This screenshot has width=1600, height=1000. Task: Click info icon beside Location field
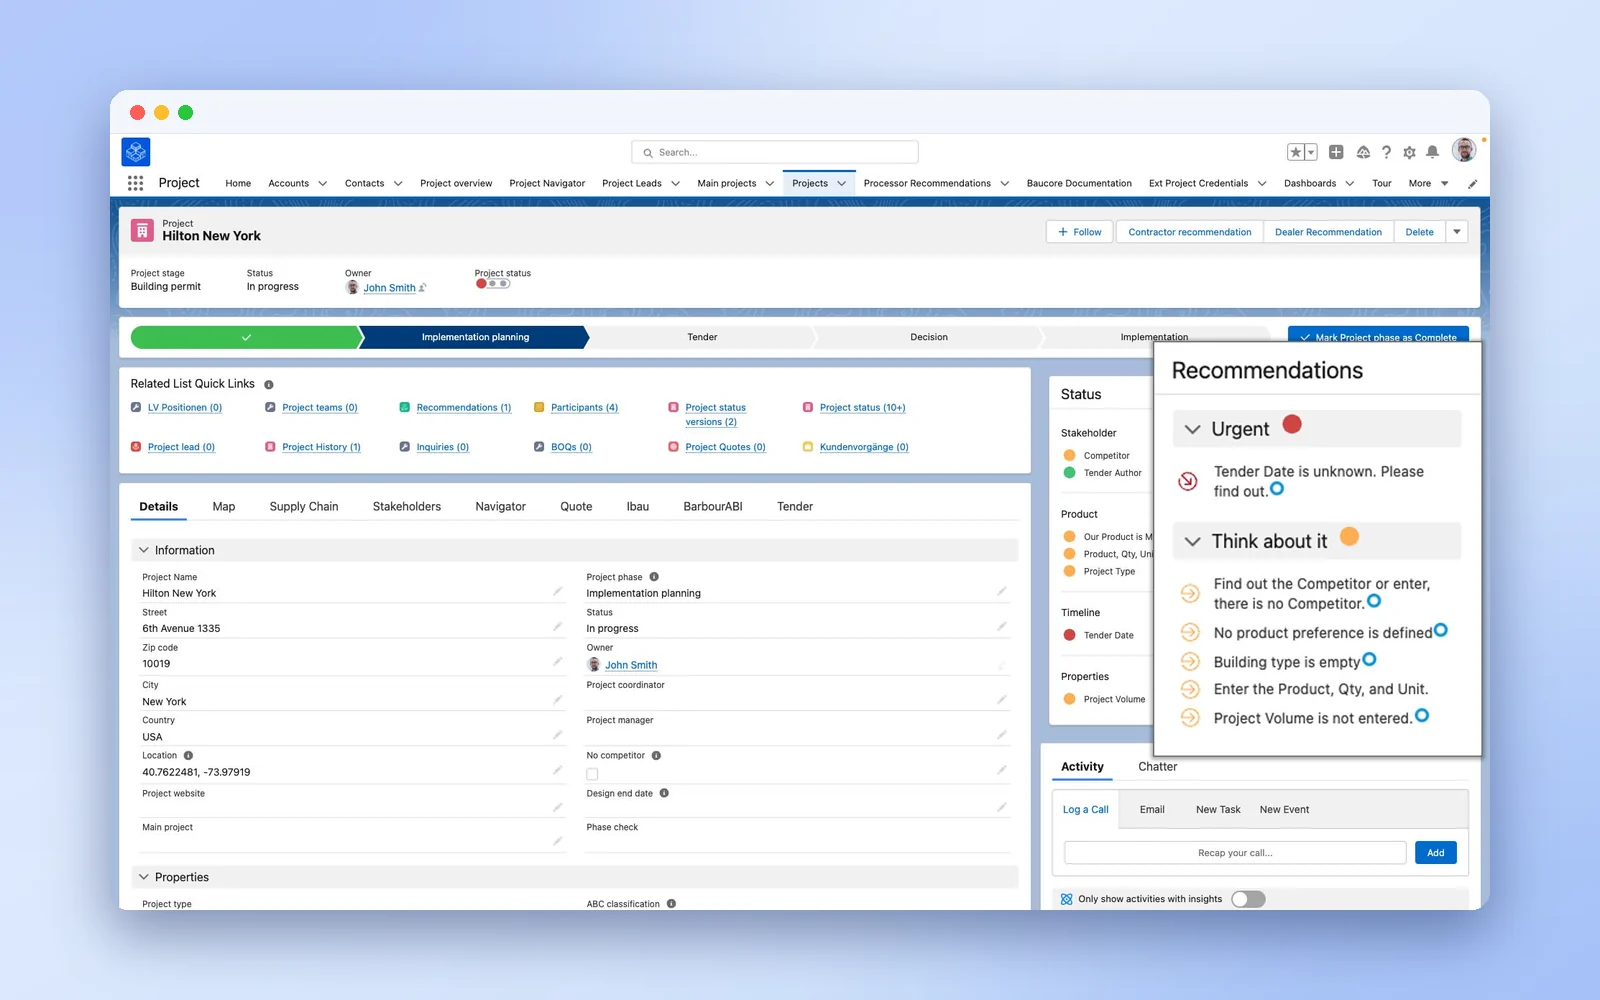tap(188, 756)
